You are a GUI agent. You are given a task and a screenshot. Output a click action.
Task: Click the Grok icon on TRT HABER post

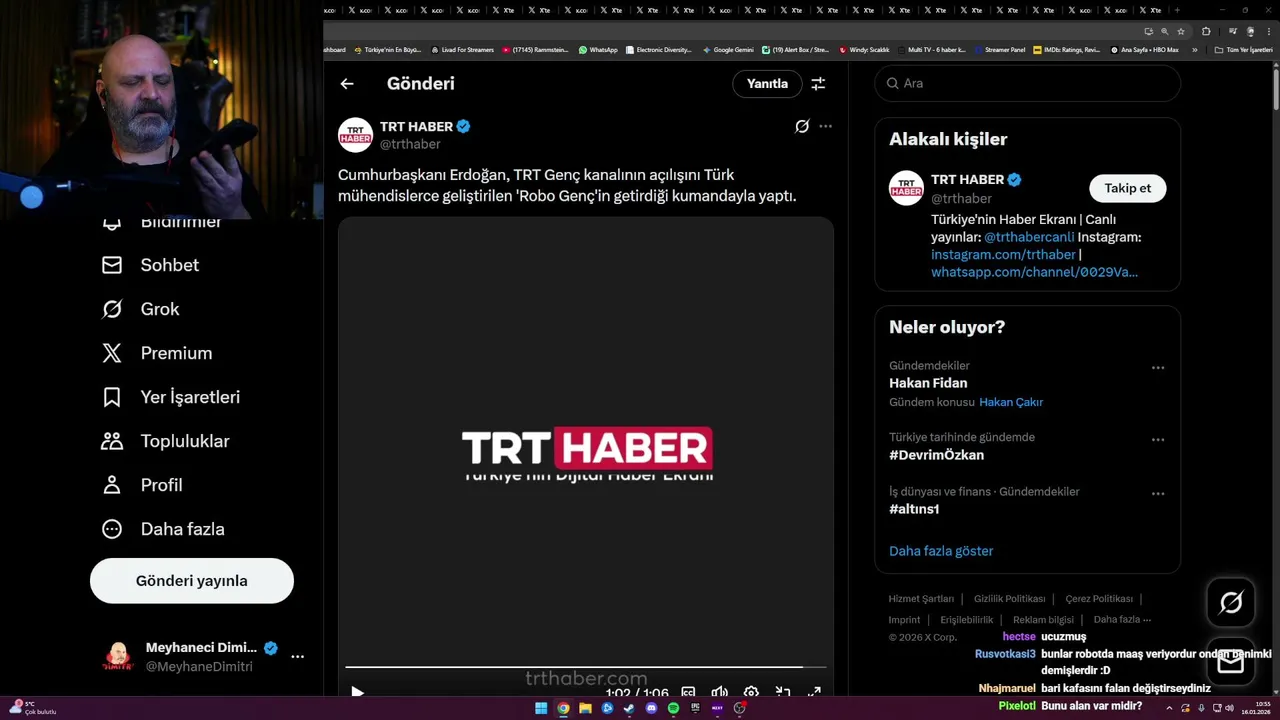tap(801, 126)
